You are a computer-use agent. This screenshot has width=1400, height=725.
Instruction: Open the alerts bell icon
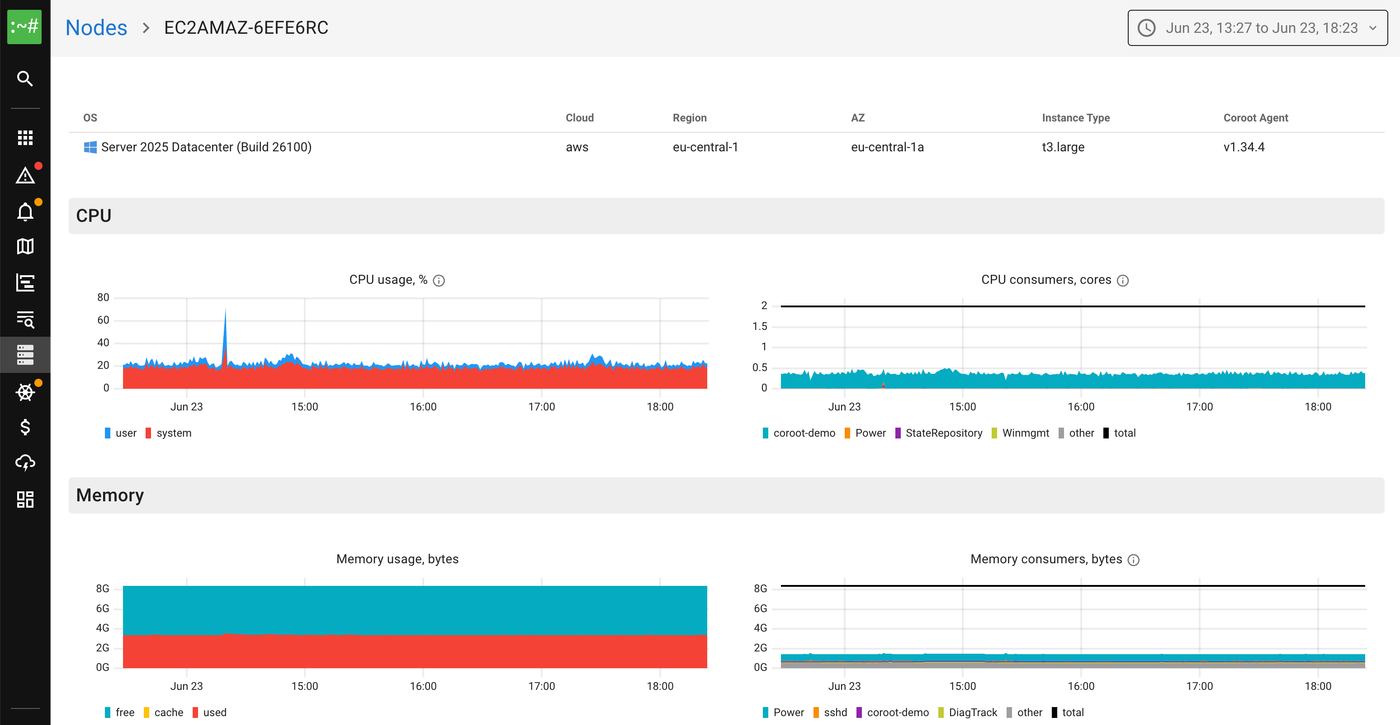click(x=25, y=211)
